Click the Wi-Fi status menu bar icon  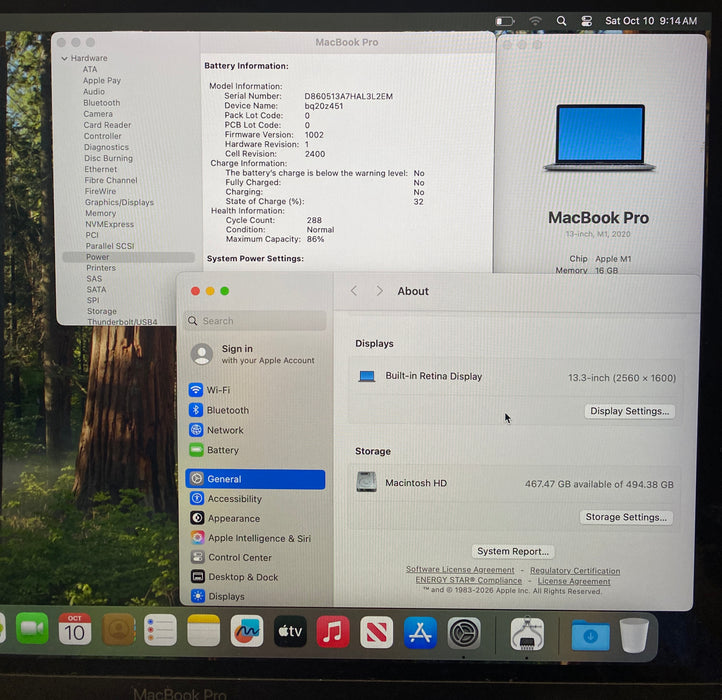[x=535, y=21]
